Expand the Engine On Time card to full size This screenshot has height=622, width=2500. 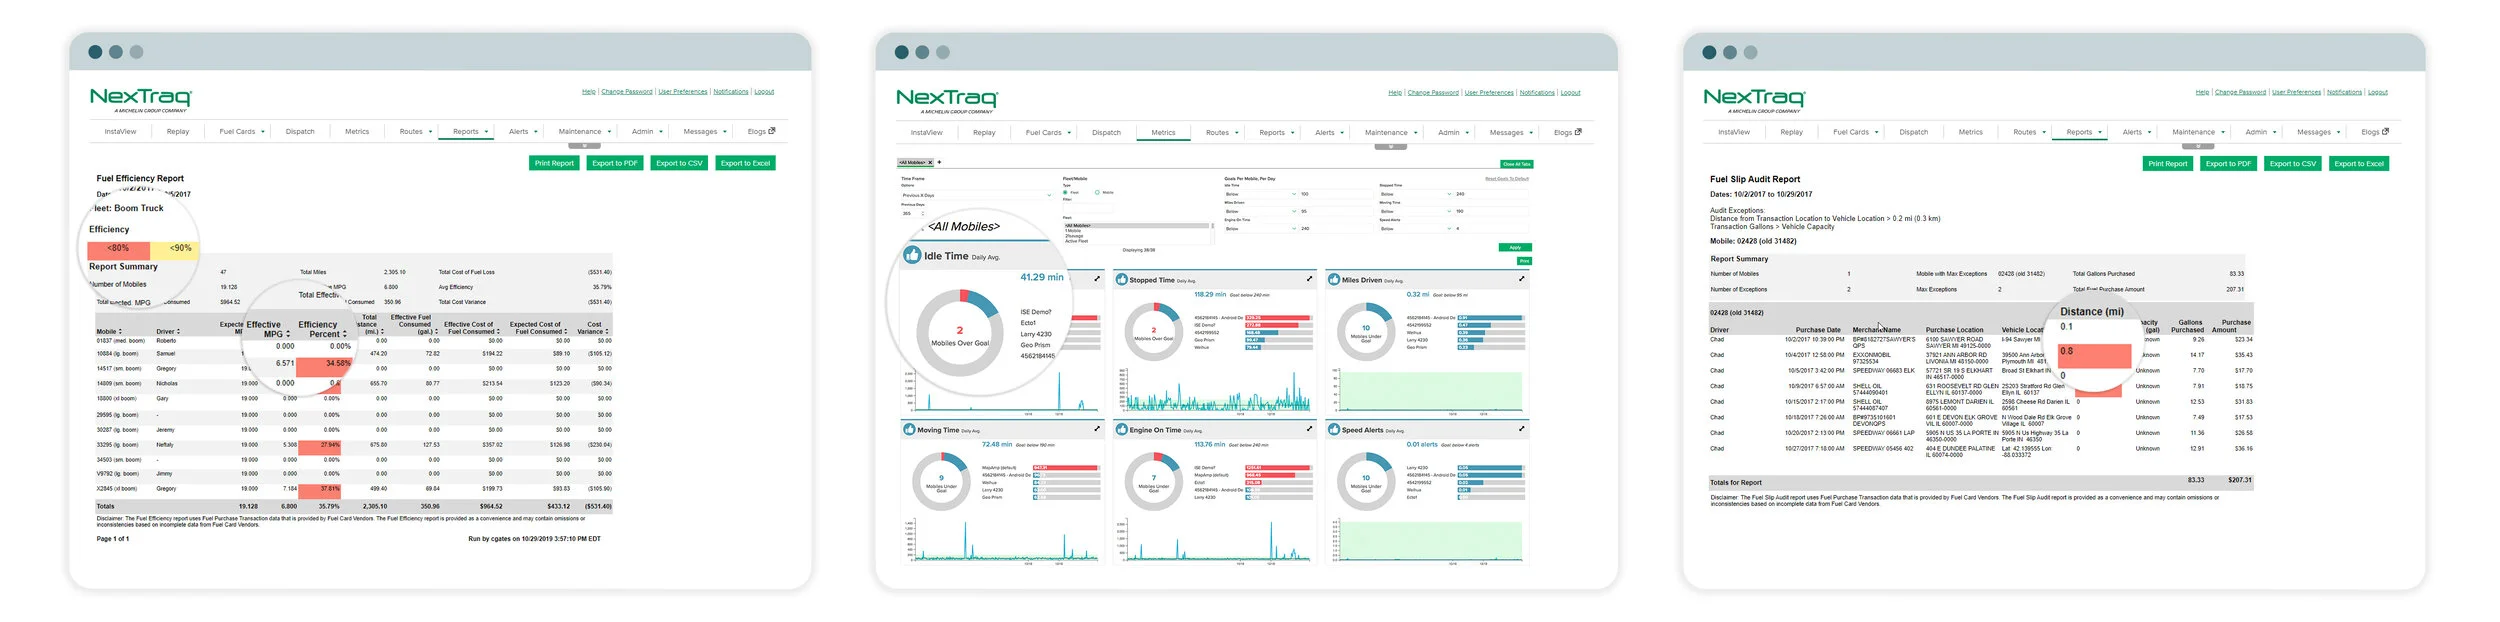coord(1309,429)
